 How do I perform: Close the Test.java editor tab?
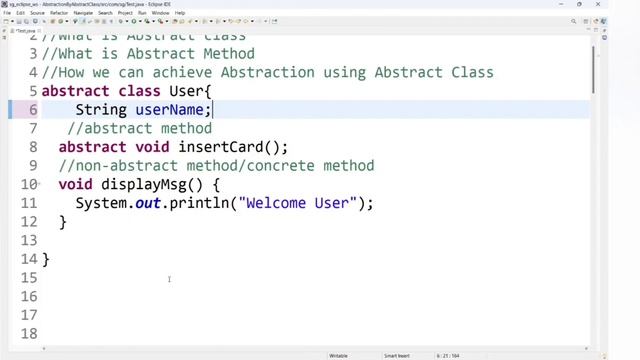pyautogui.click(x=39, y=31)
